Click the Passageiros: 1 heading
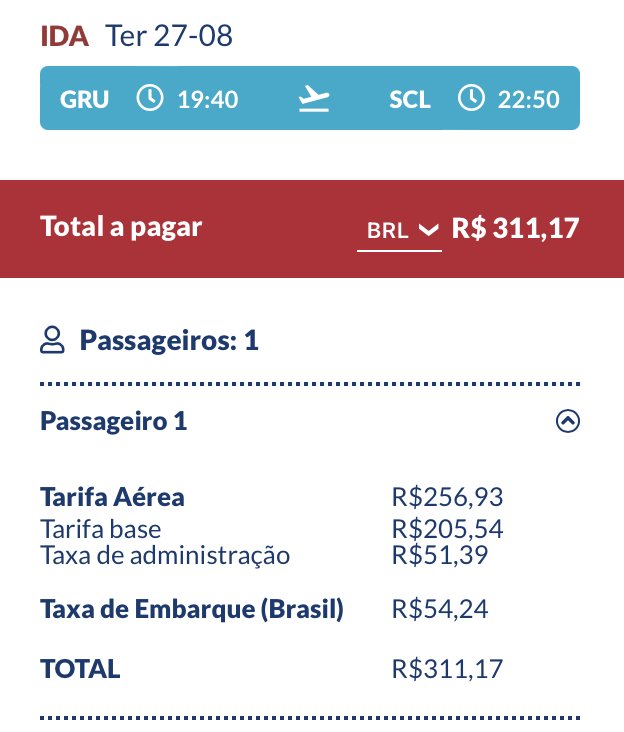The width and height of the screenshot is (624, 732). point(169,340)
